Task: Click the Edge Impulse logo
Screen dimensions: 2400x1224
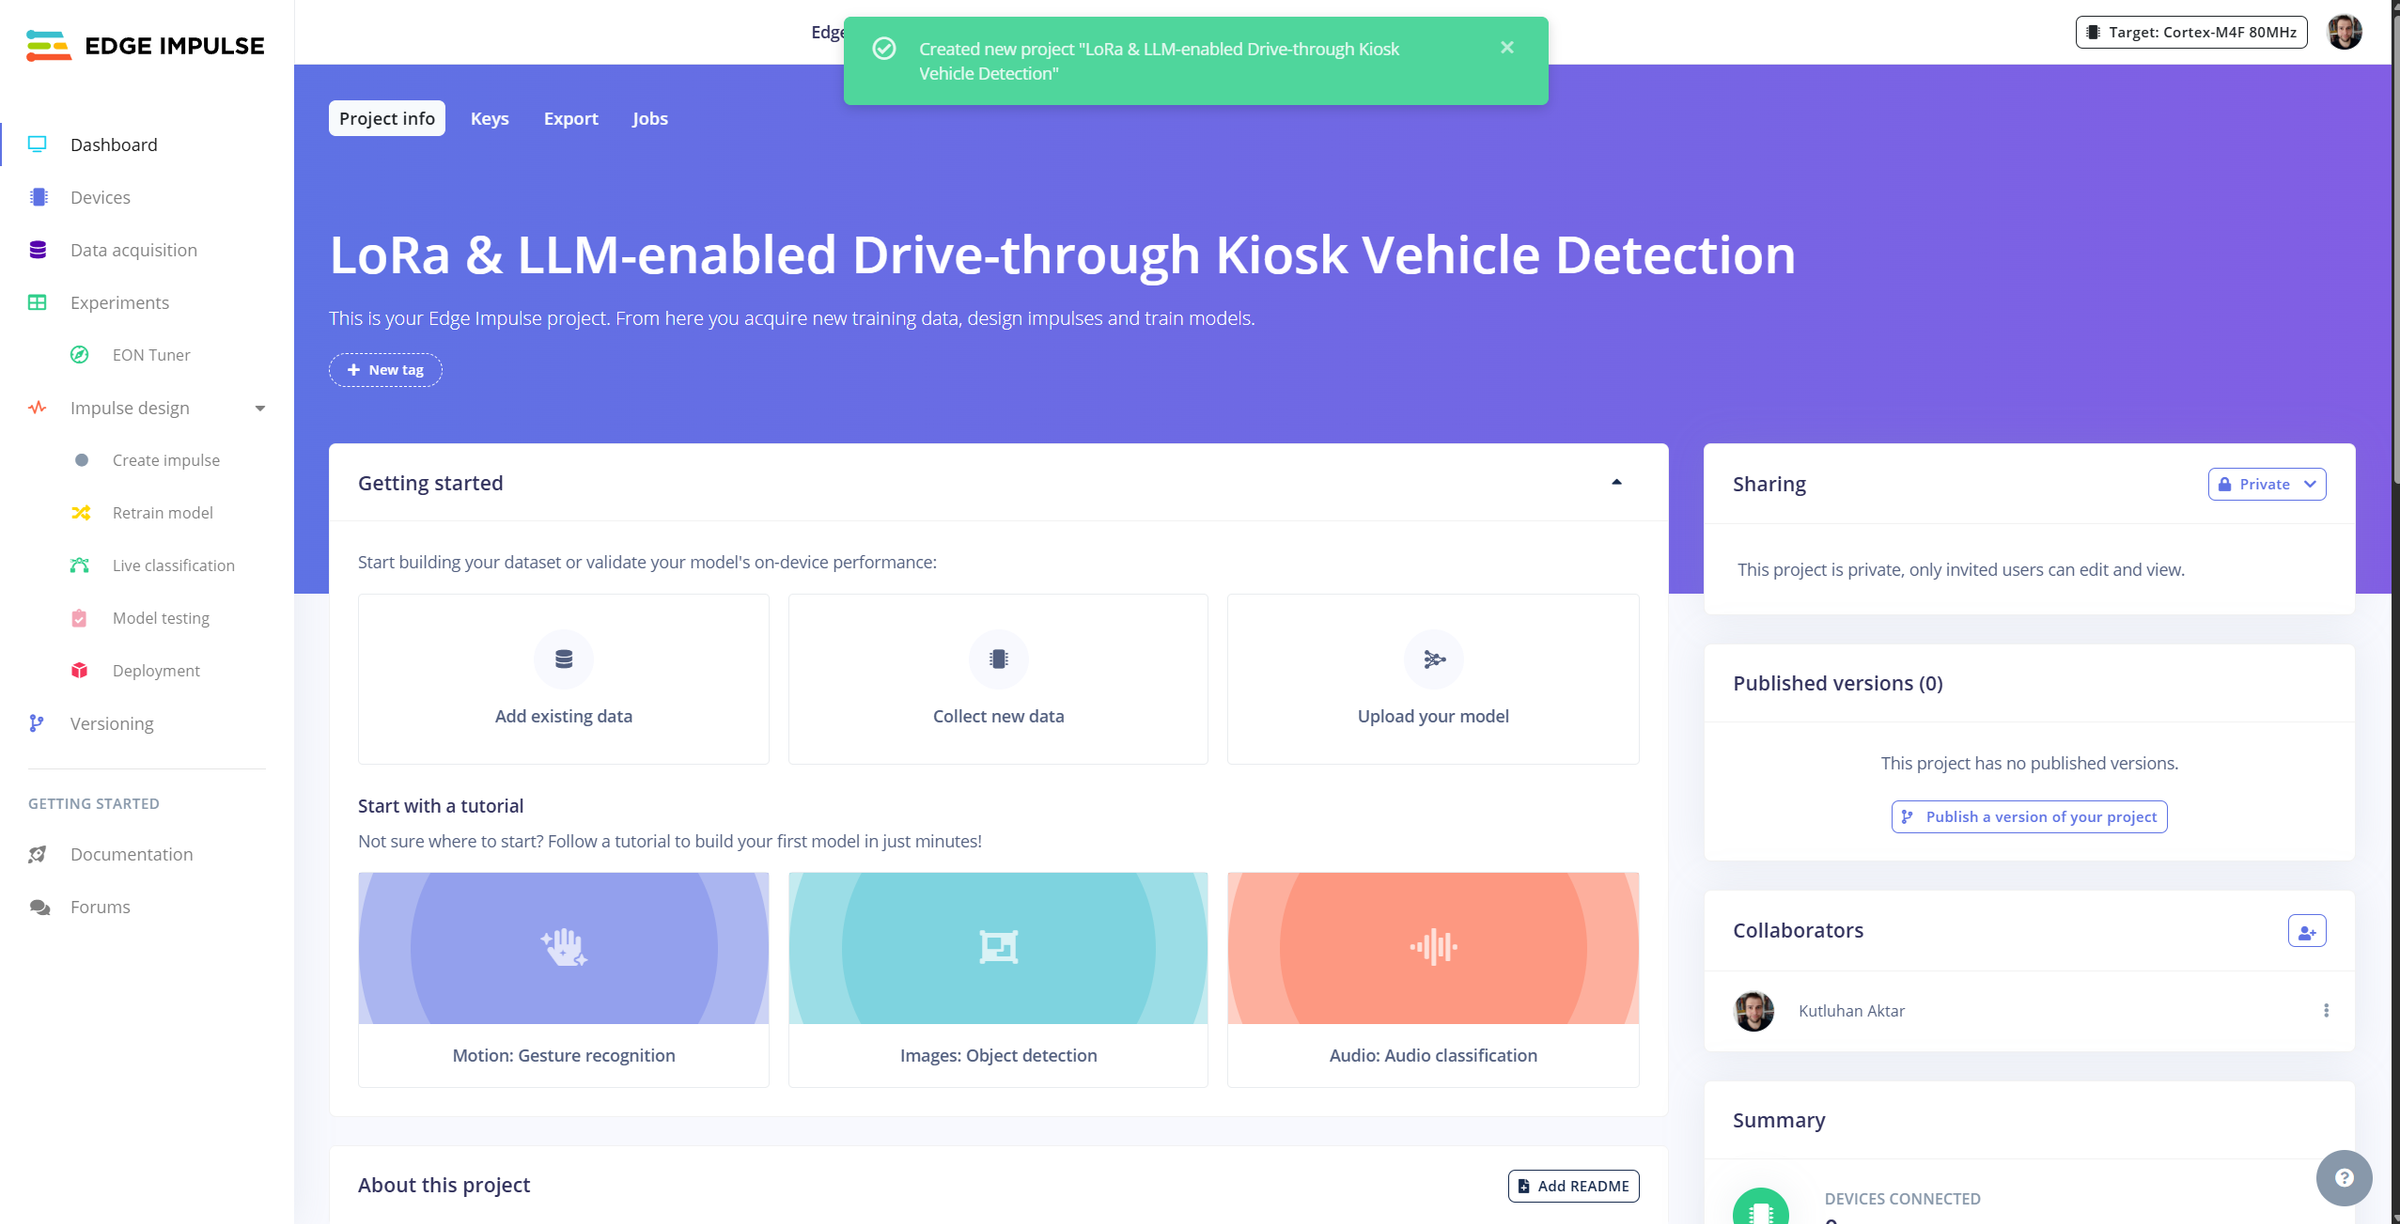Action: point(145,46)
